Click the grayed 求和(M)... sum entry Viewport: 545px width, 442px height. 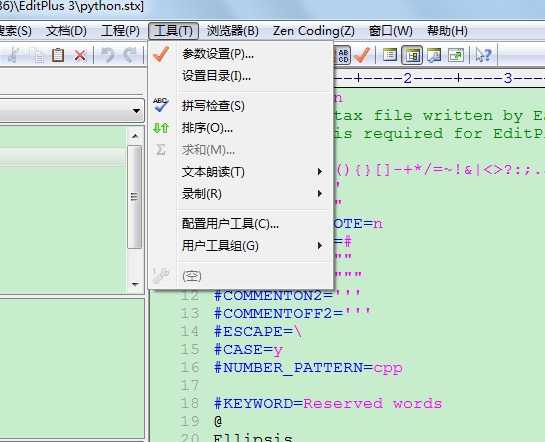[241, 150]
